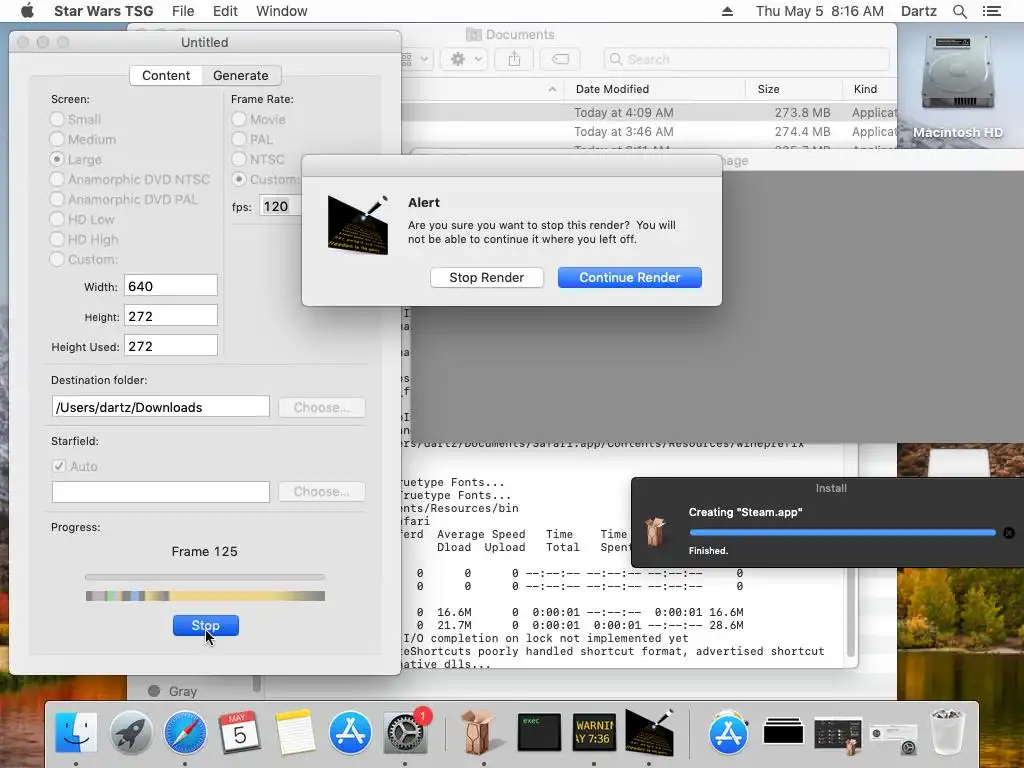Open Calendar dock icon showing May 5
Screen dimensions: 1024x768
point(239,733)
